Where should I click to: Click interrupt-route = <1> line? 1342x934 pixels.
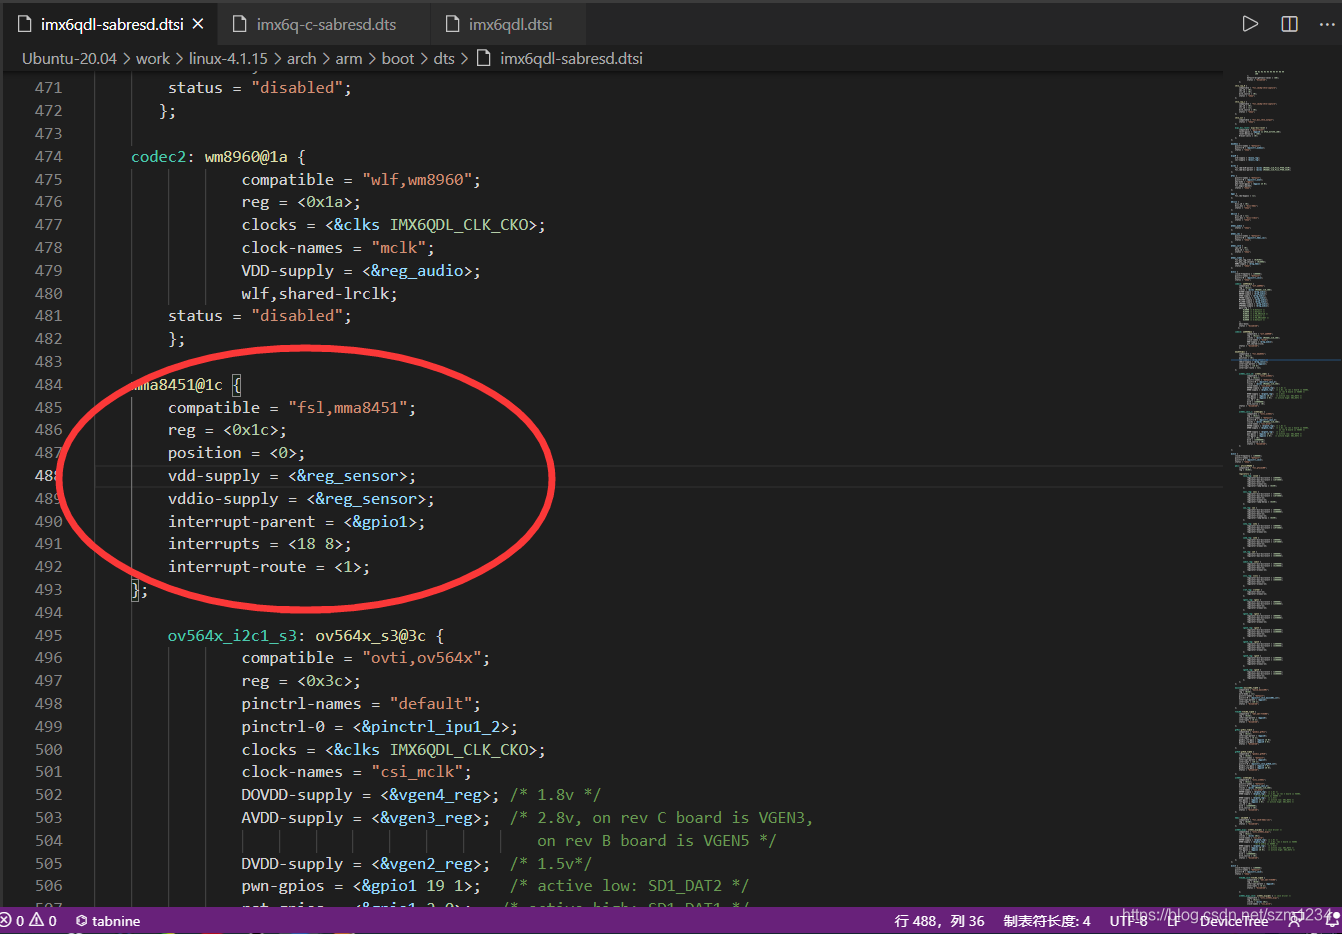point(269,567)
